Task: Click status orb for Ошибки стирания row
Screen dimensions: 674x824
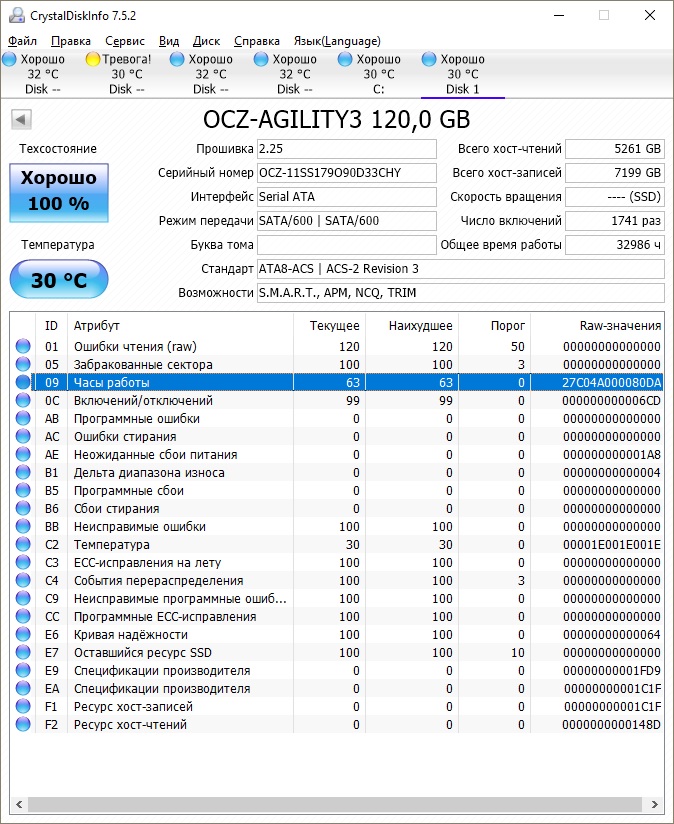Action: [23, 436]
